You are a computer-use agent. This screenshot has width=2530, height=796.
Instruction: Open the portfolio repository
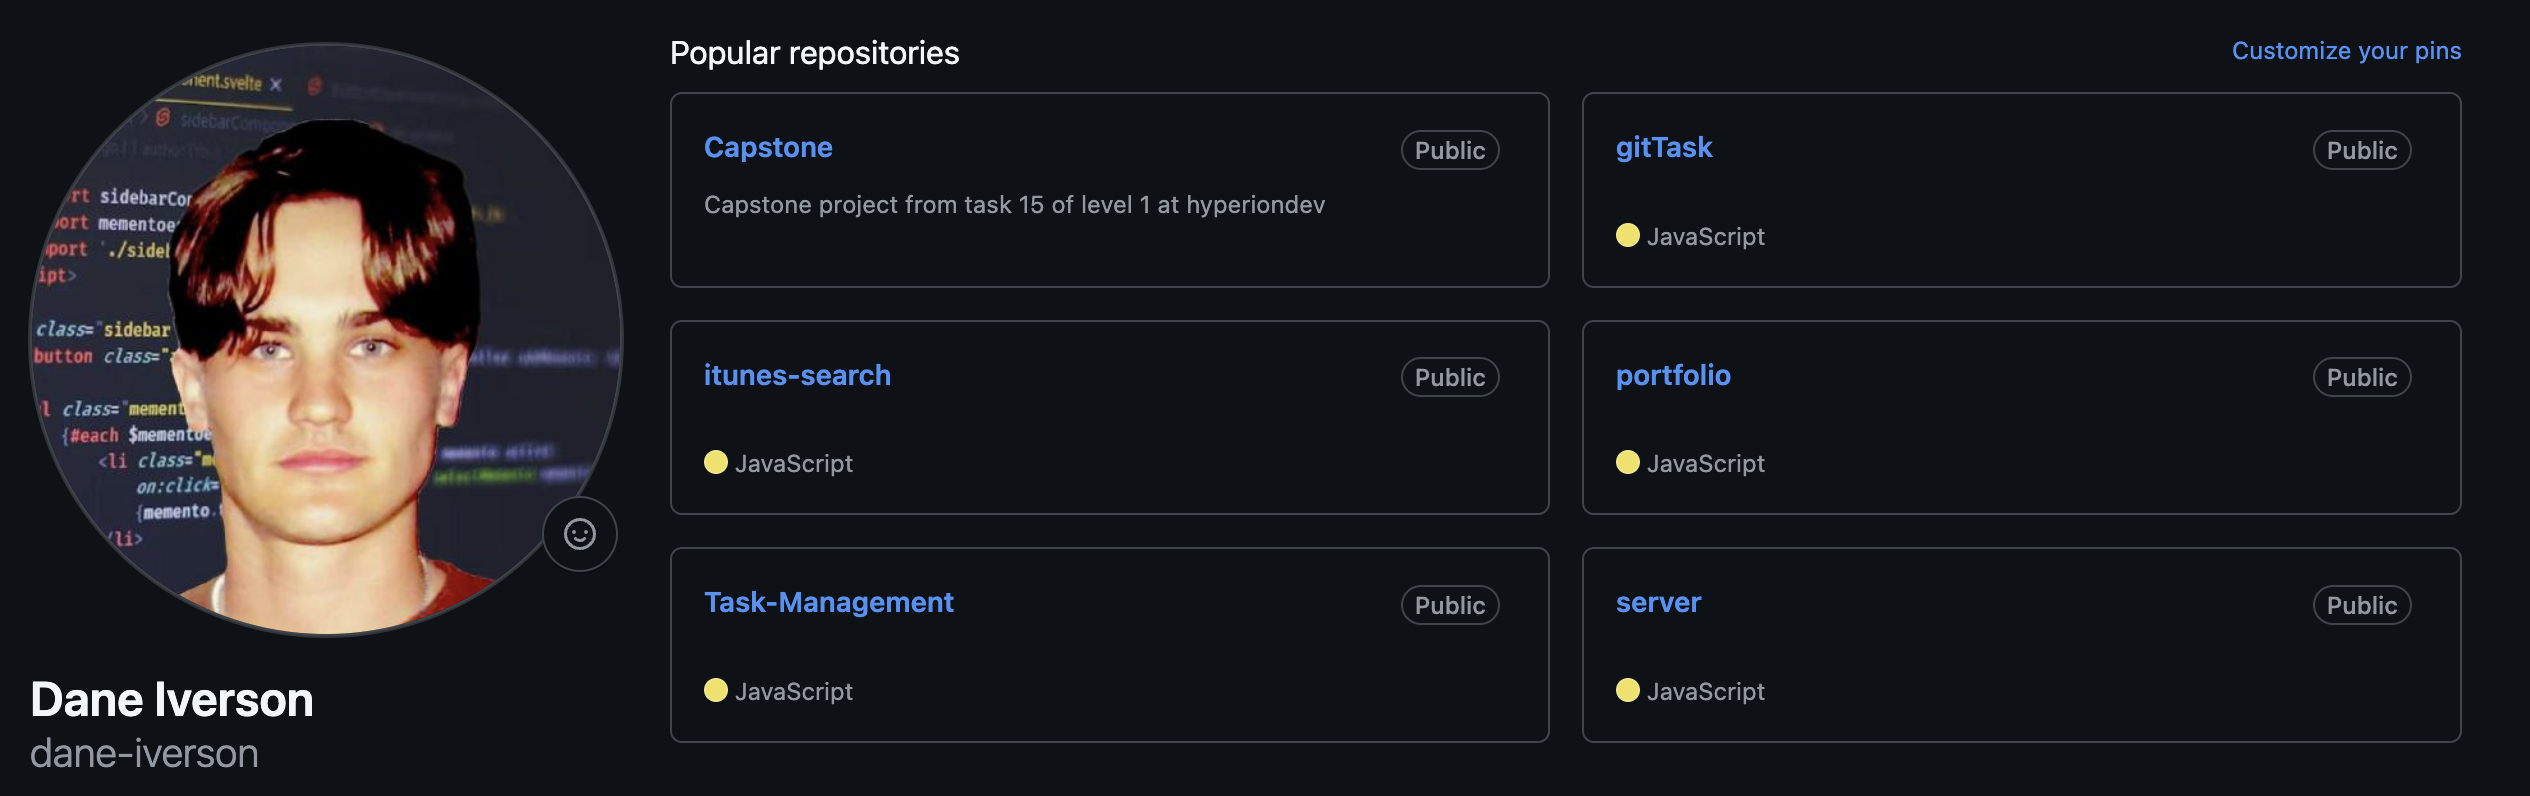[1673, 376]
